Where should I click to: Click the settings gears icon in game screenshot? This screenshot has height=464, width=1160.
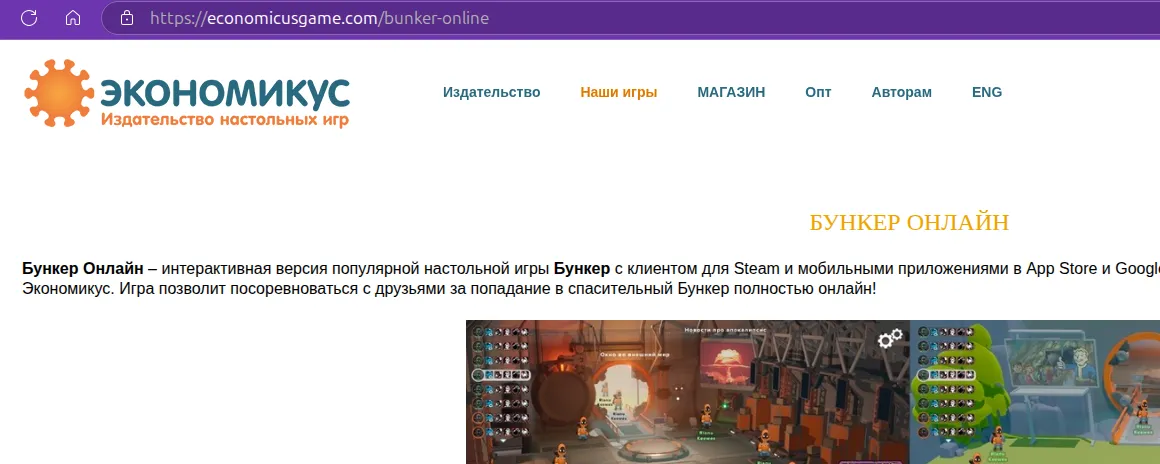click(890, 339)
